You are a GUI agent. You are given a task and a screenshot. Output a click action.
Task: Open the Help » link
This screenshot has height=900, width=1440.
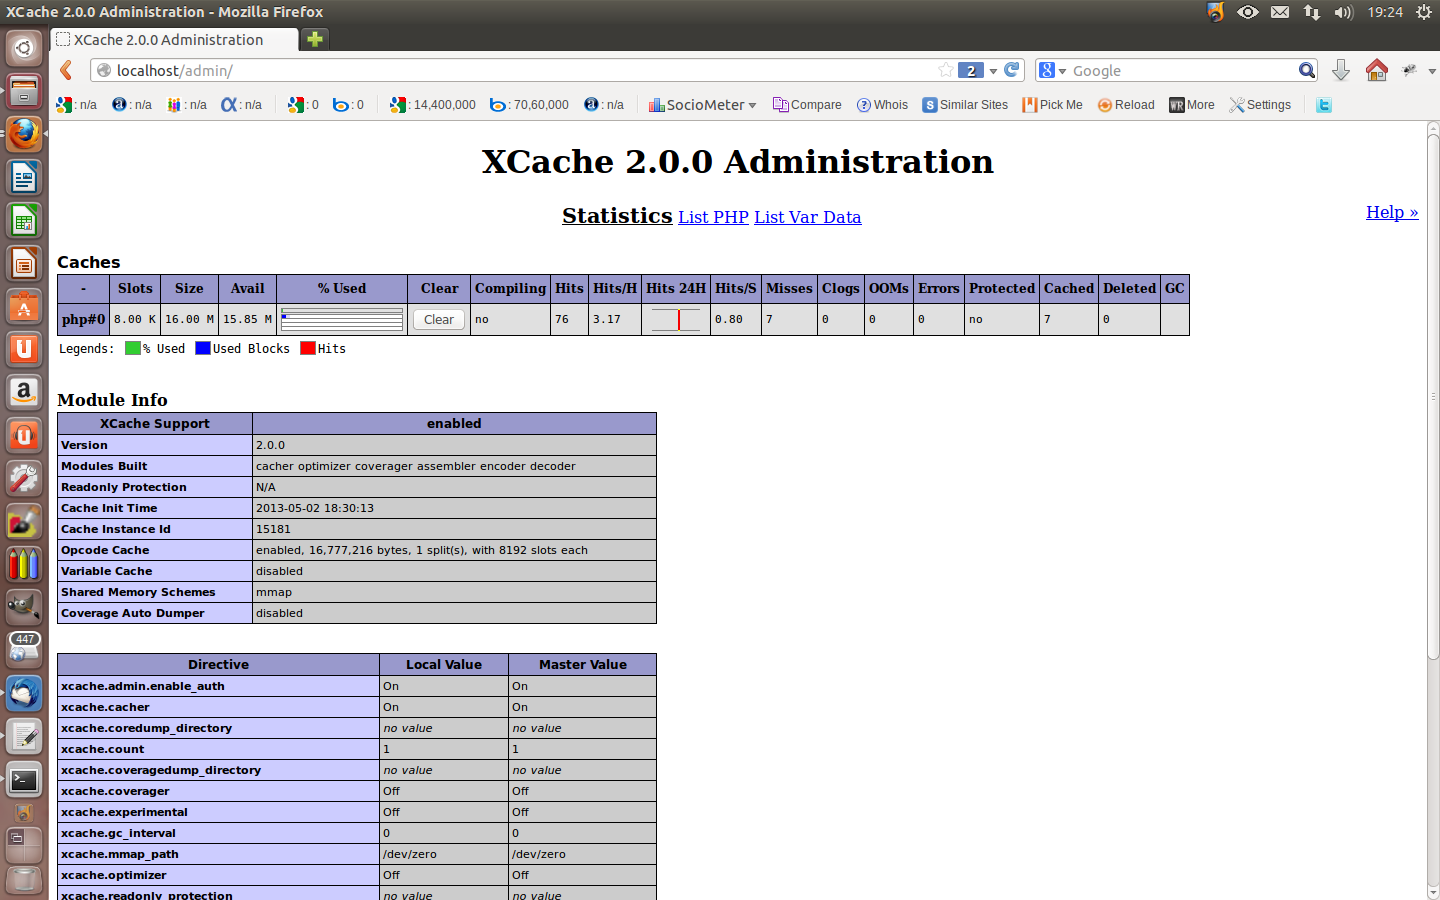pos(1391,212)
